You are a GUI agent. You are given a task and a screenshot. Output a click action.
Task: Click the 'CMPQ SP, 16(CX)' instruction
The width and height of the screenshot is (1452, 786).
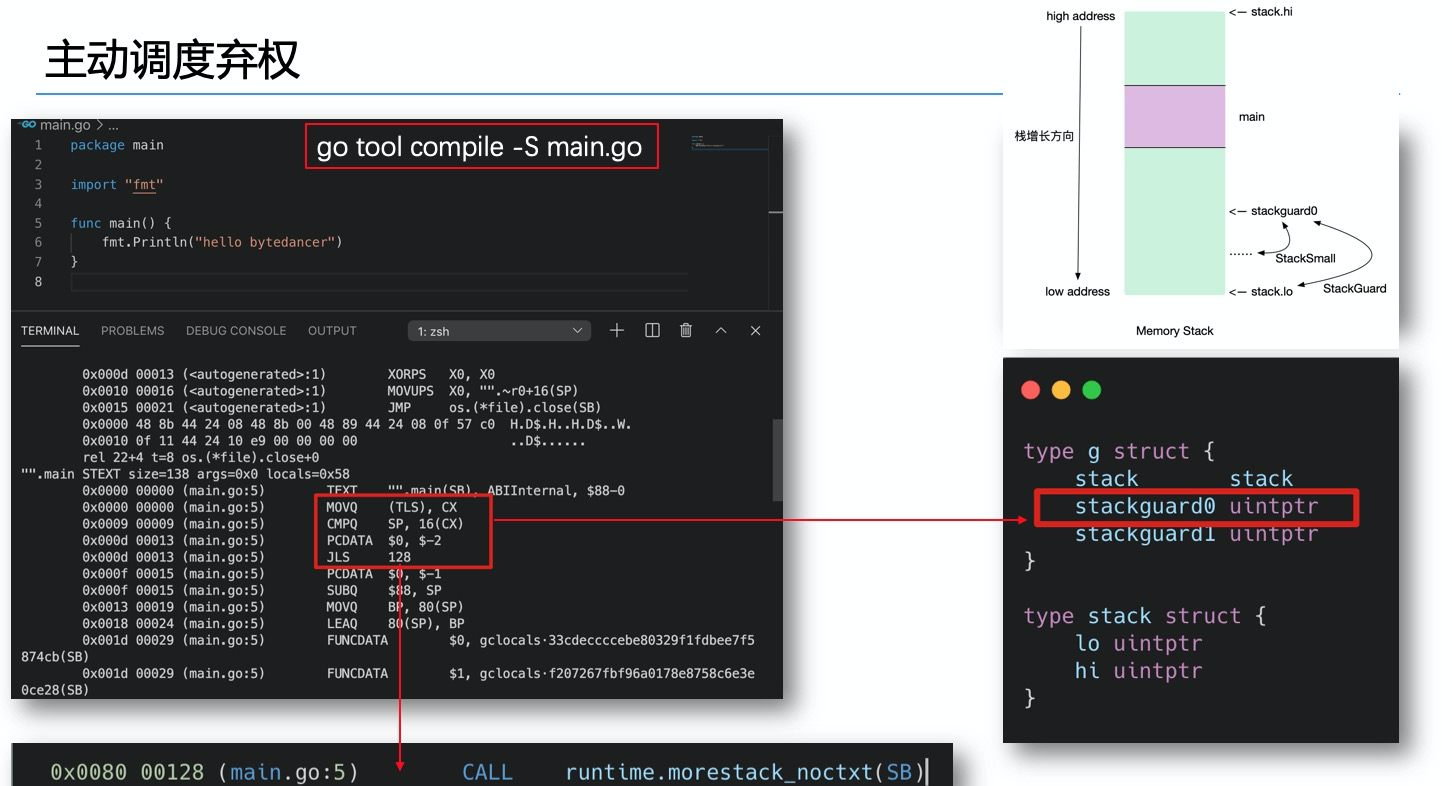pos(394,524)
